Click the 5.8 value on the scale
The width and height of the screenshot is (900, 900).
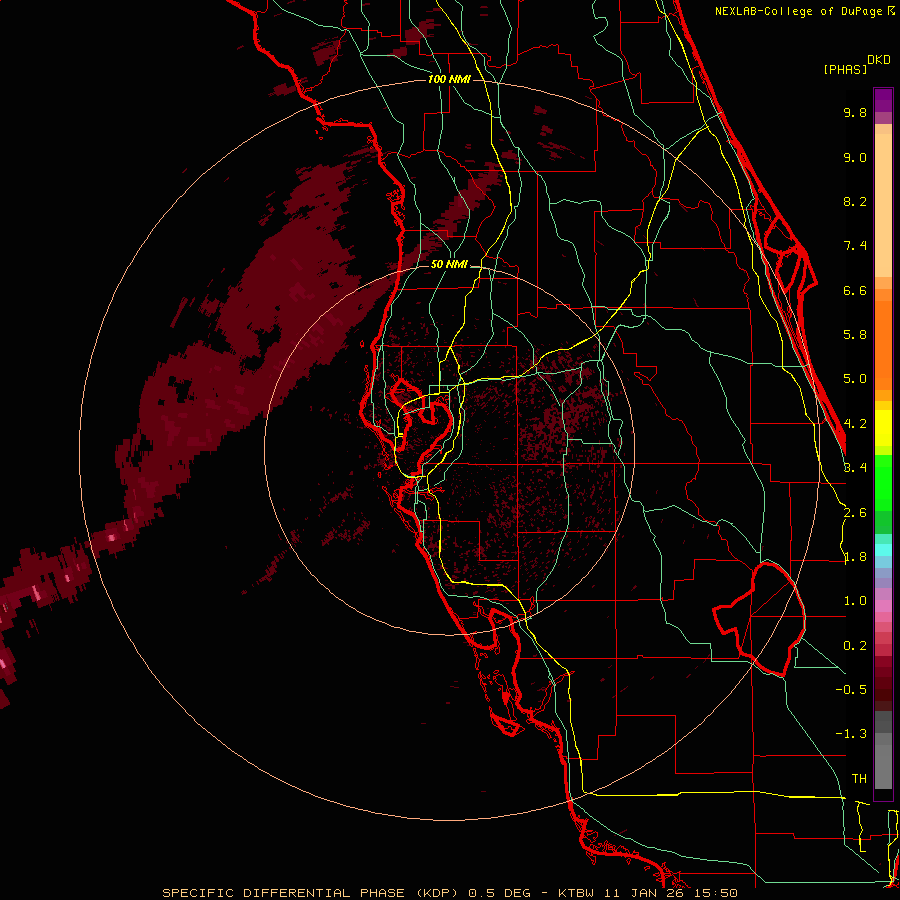tap(855, 335)
